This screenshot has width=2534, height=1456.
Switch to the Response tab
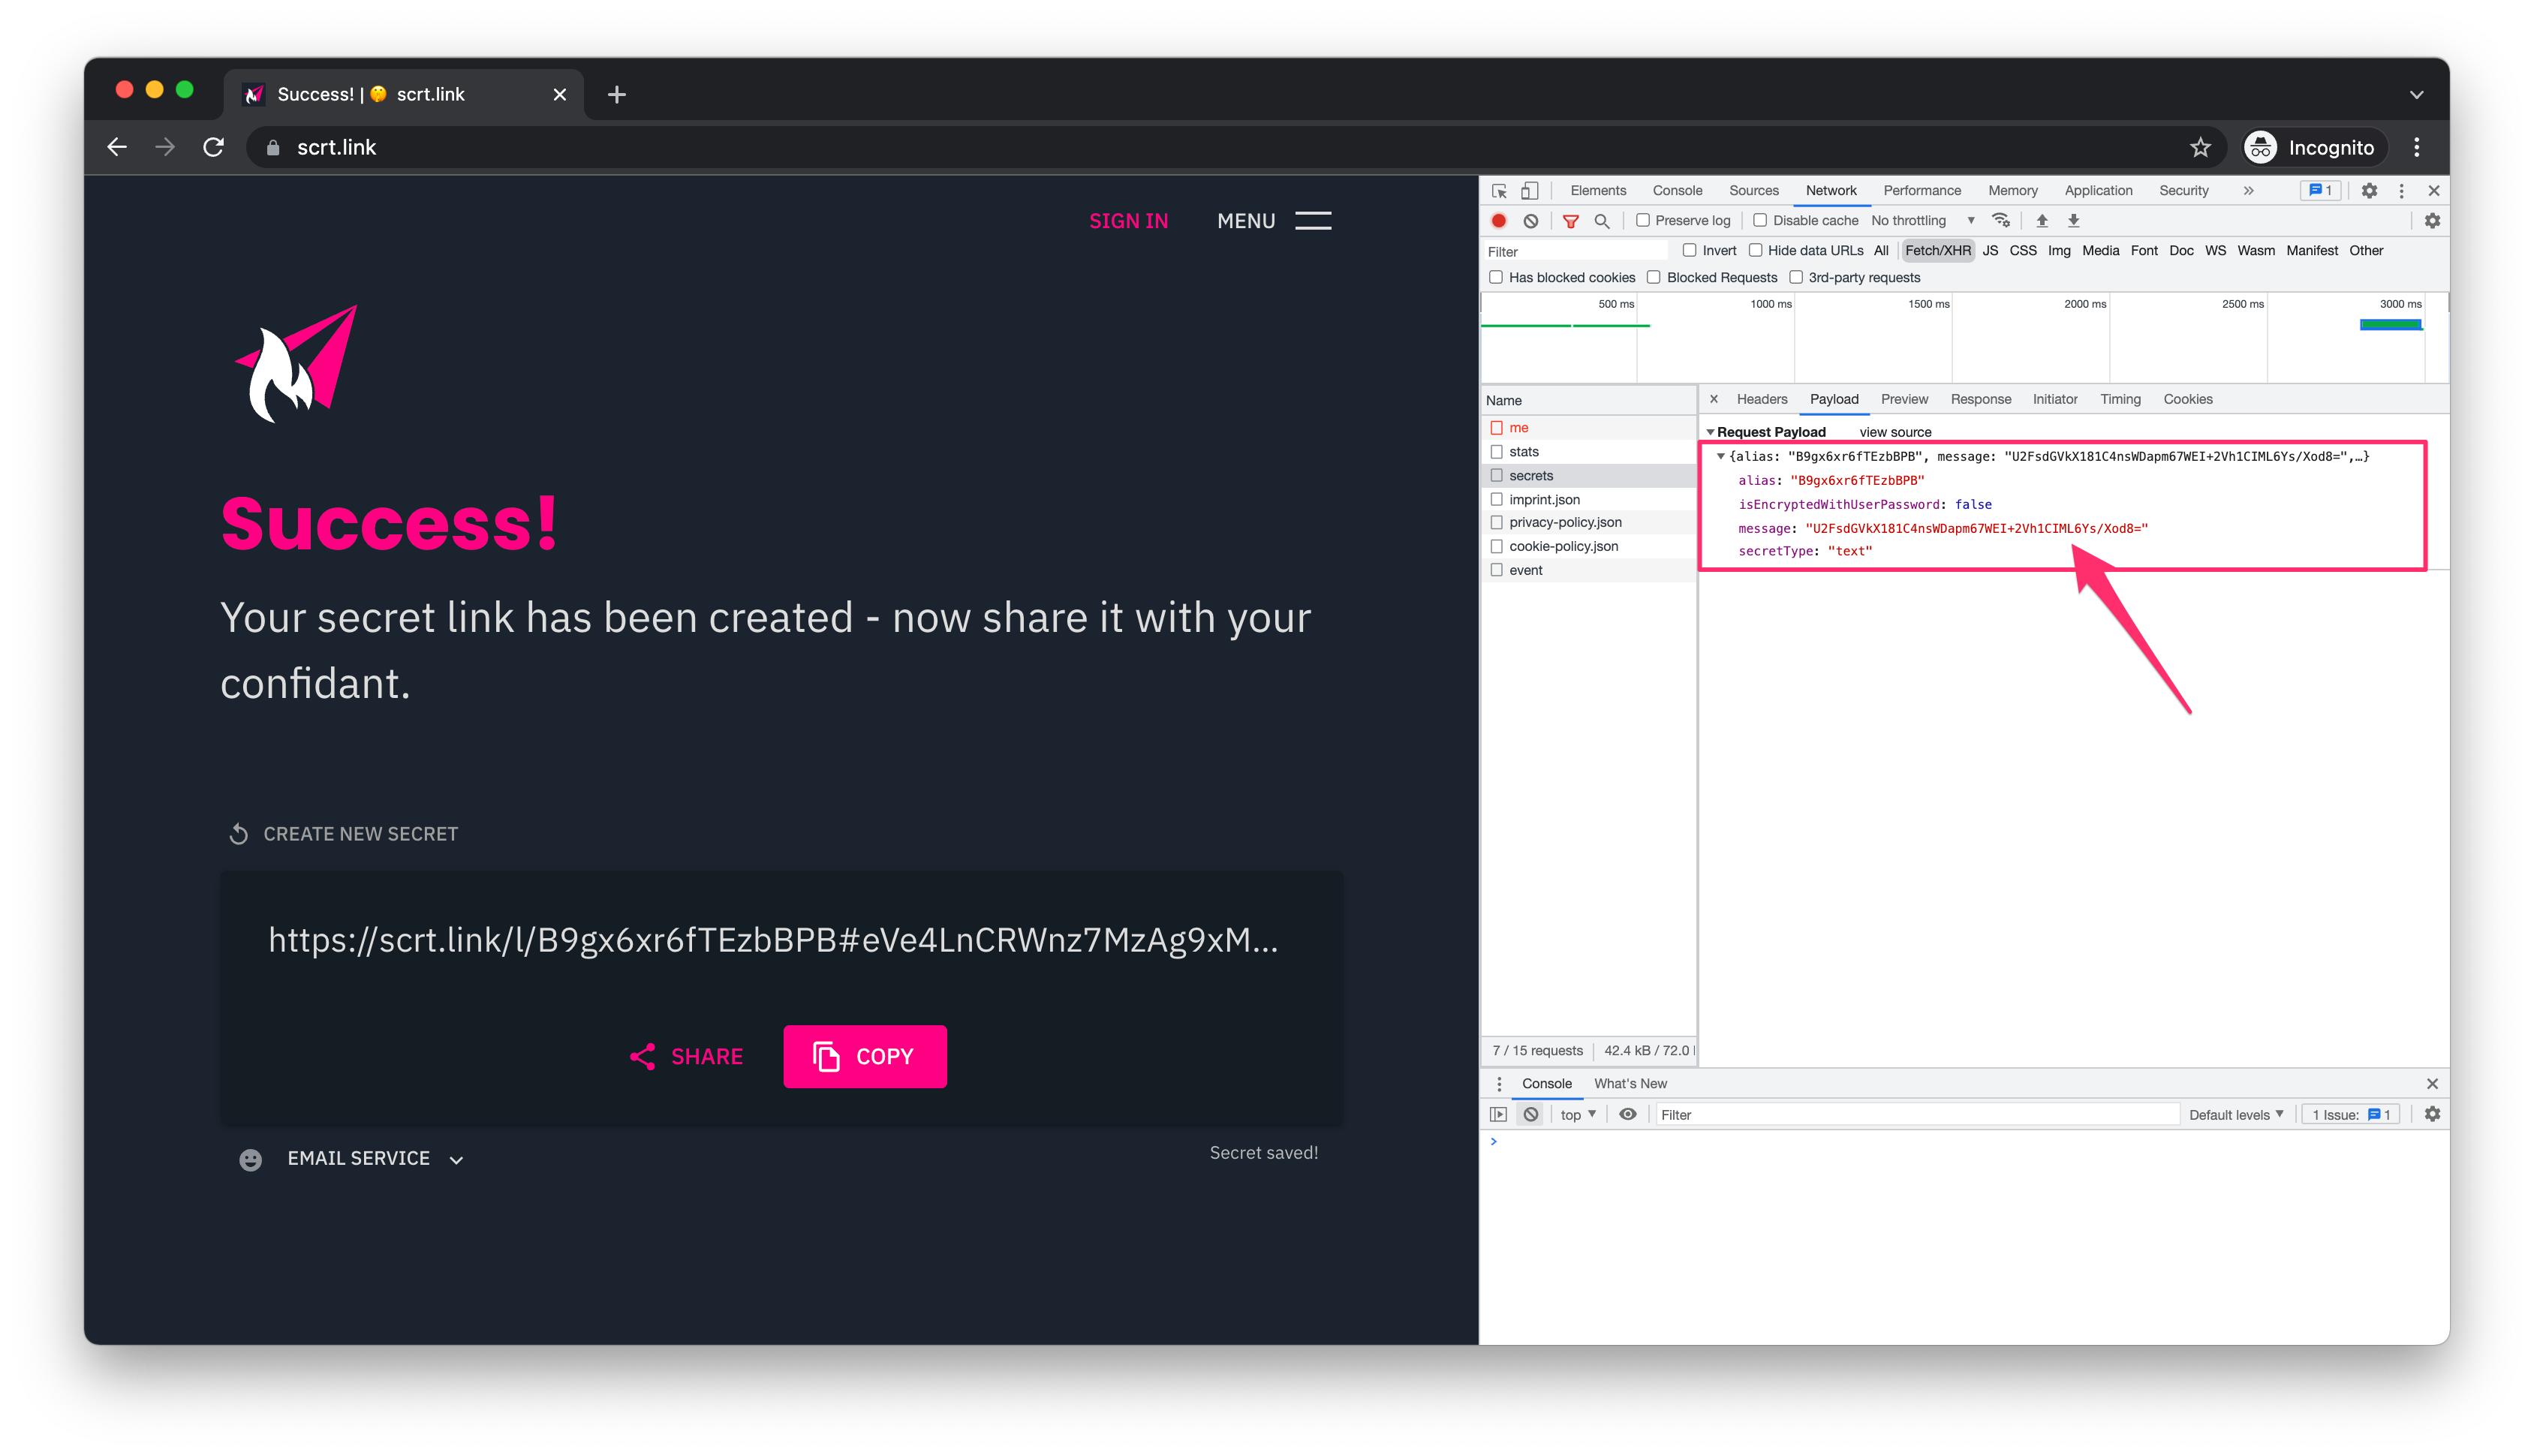tap(1980, 399)
